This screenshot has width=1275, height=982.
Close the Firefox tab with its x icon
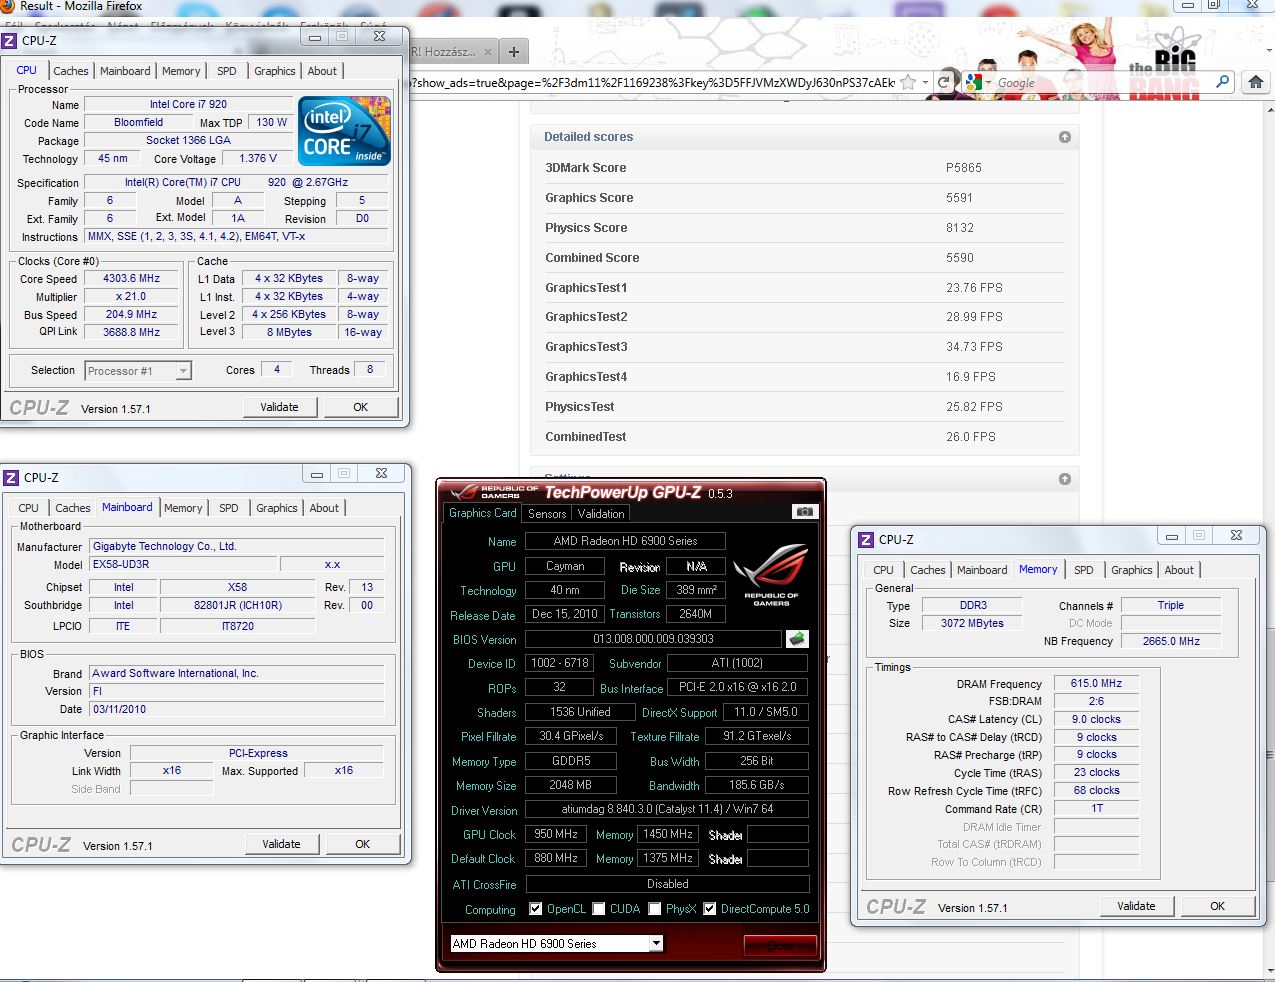point(488,52)
